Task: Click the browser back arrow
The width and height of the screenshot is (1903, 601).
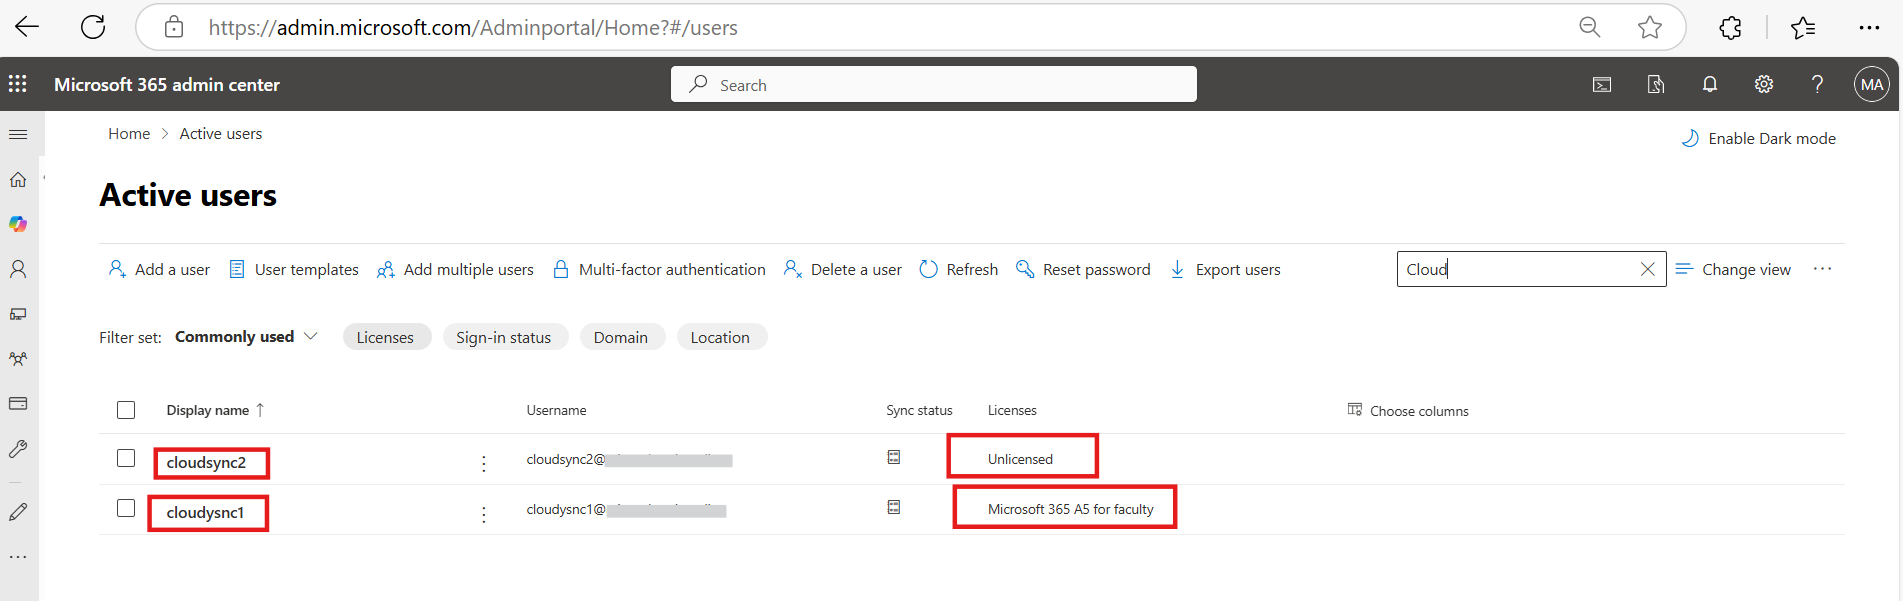Action: pos(27,27)
